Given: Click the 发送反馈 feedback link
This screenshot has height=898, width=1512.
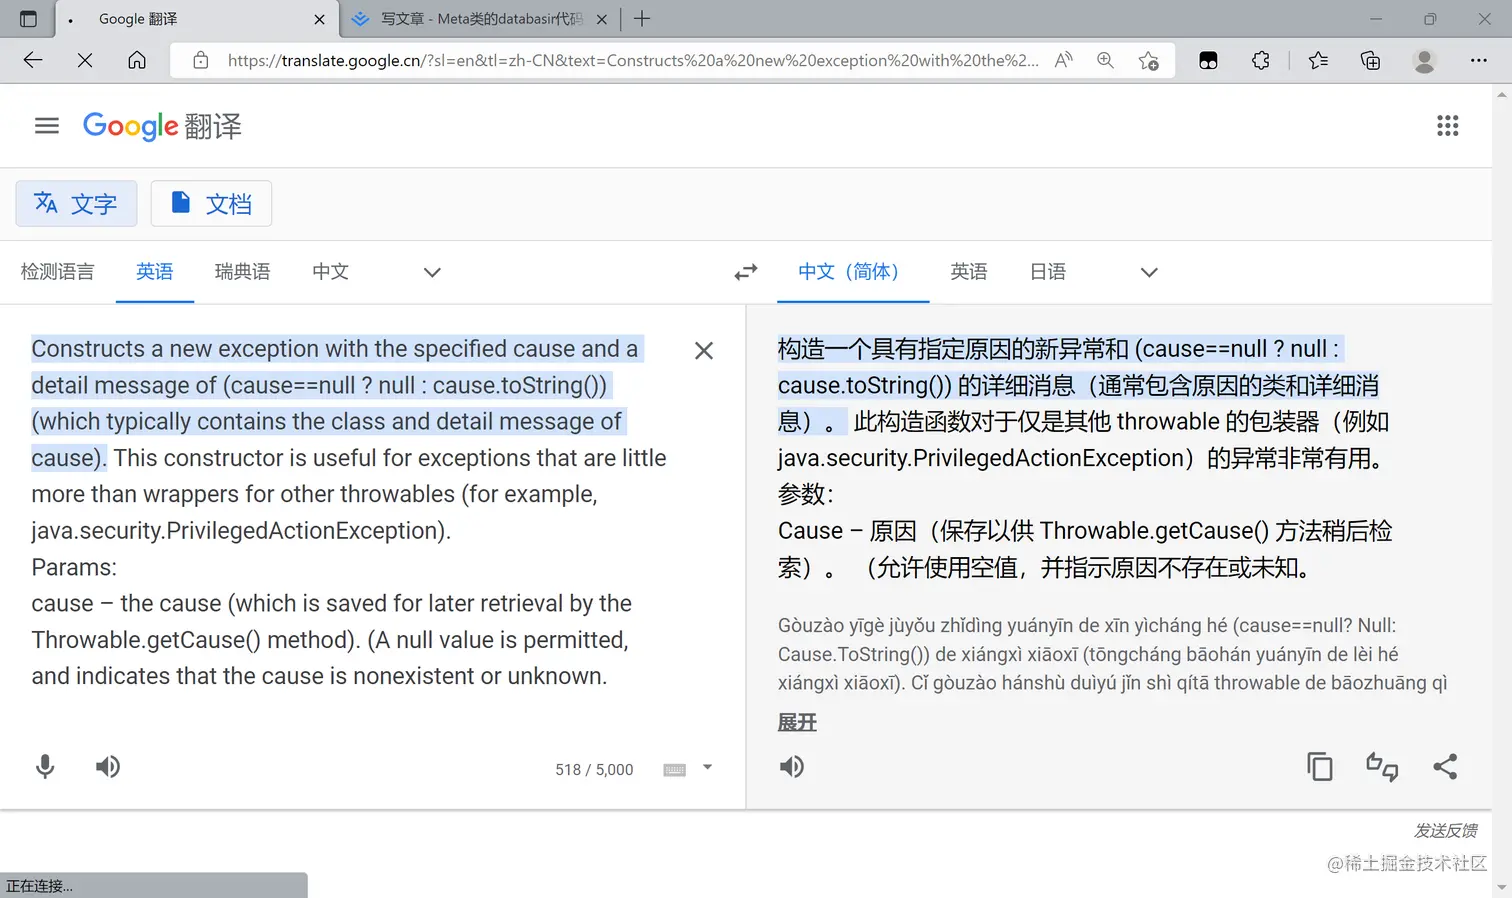Looking at the screenshot, I should click(x=1445, y=830).
